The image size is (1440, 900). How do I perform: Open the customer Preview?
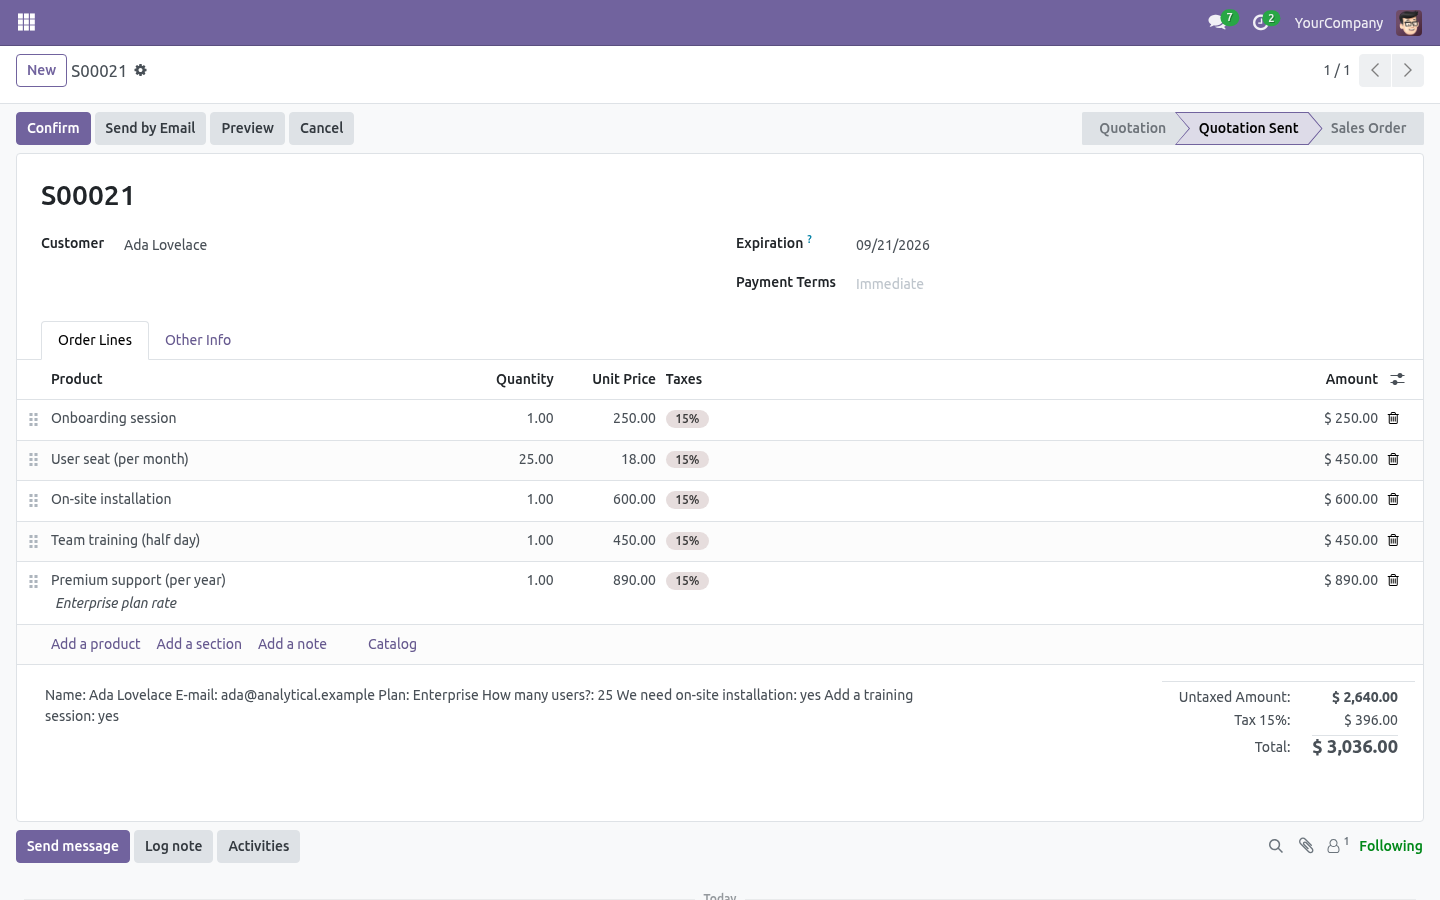click(247, 128)
